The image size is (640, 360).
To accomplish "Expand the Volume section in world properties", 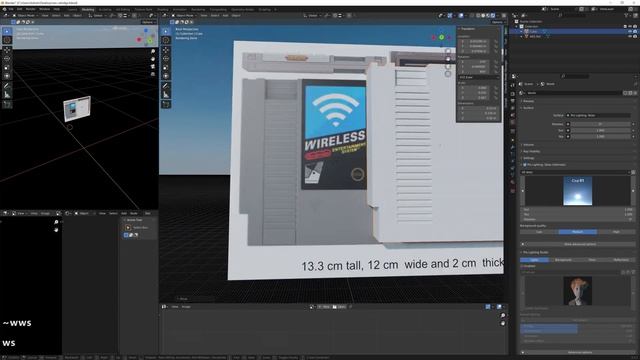I will pyautogui.click(x=528, y=145).
